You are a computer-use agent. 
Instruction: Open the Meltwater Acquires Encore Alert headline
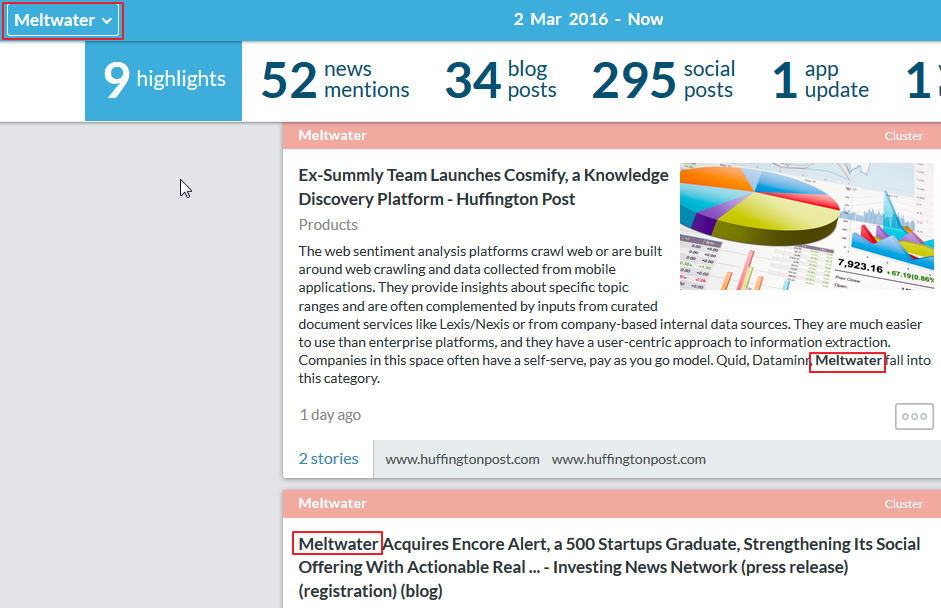coord(609,567)
